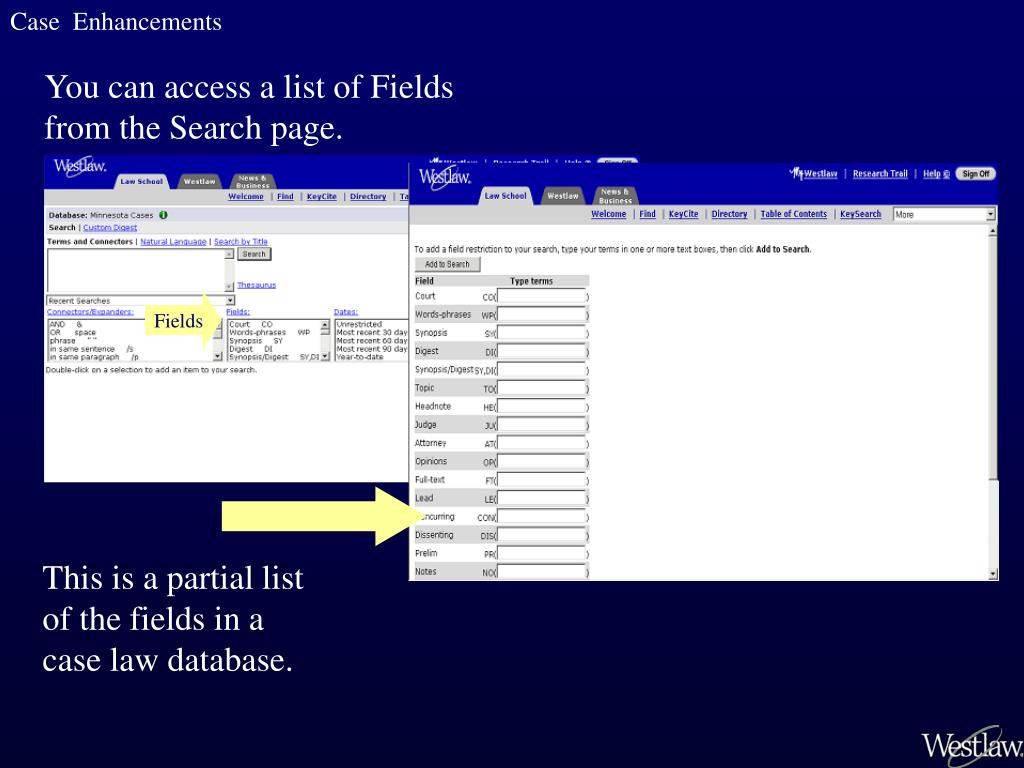This screenshot has height=768, width=1024.
Task: Select 'Unrestricted' date option
Action: [359, 324]
